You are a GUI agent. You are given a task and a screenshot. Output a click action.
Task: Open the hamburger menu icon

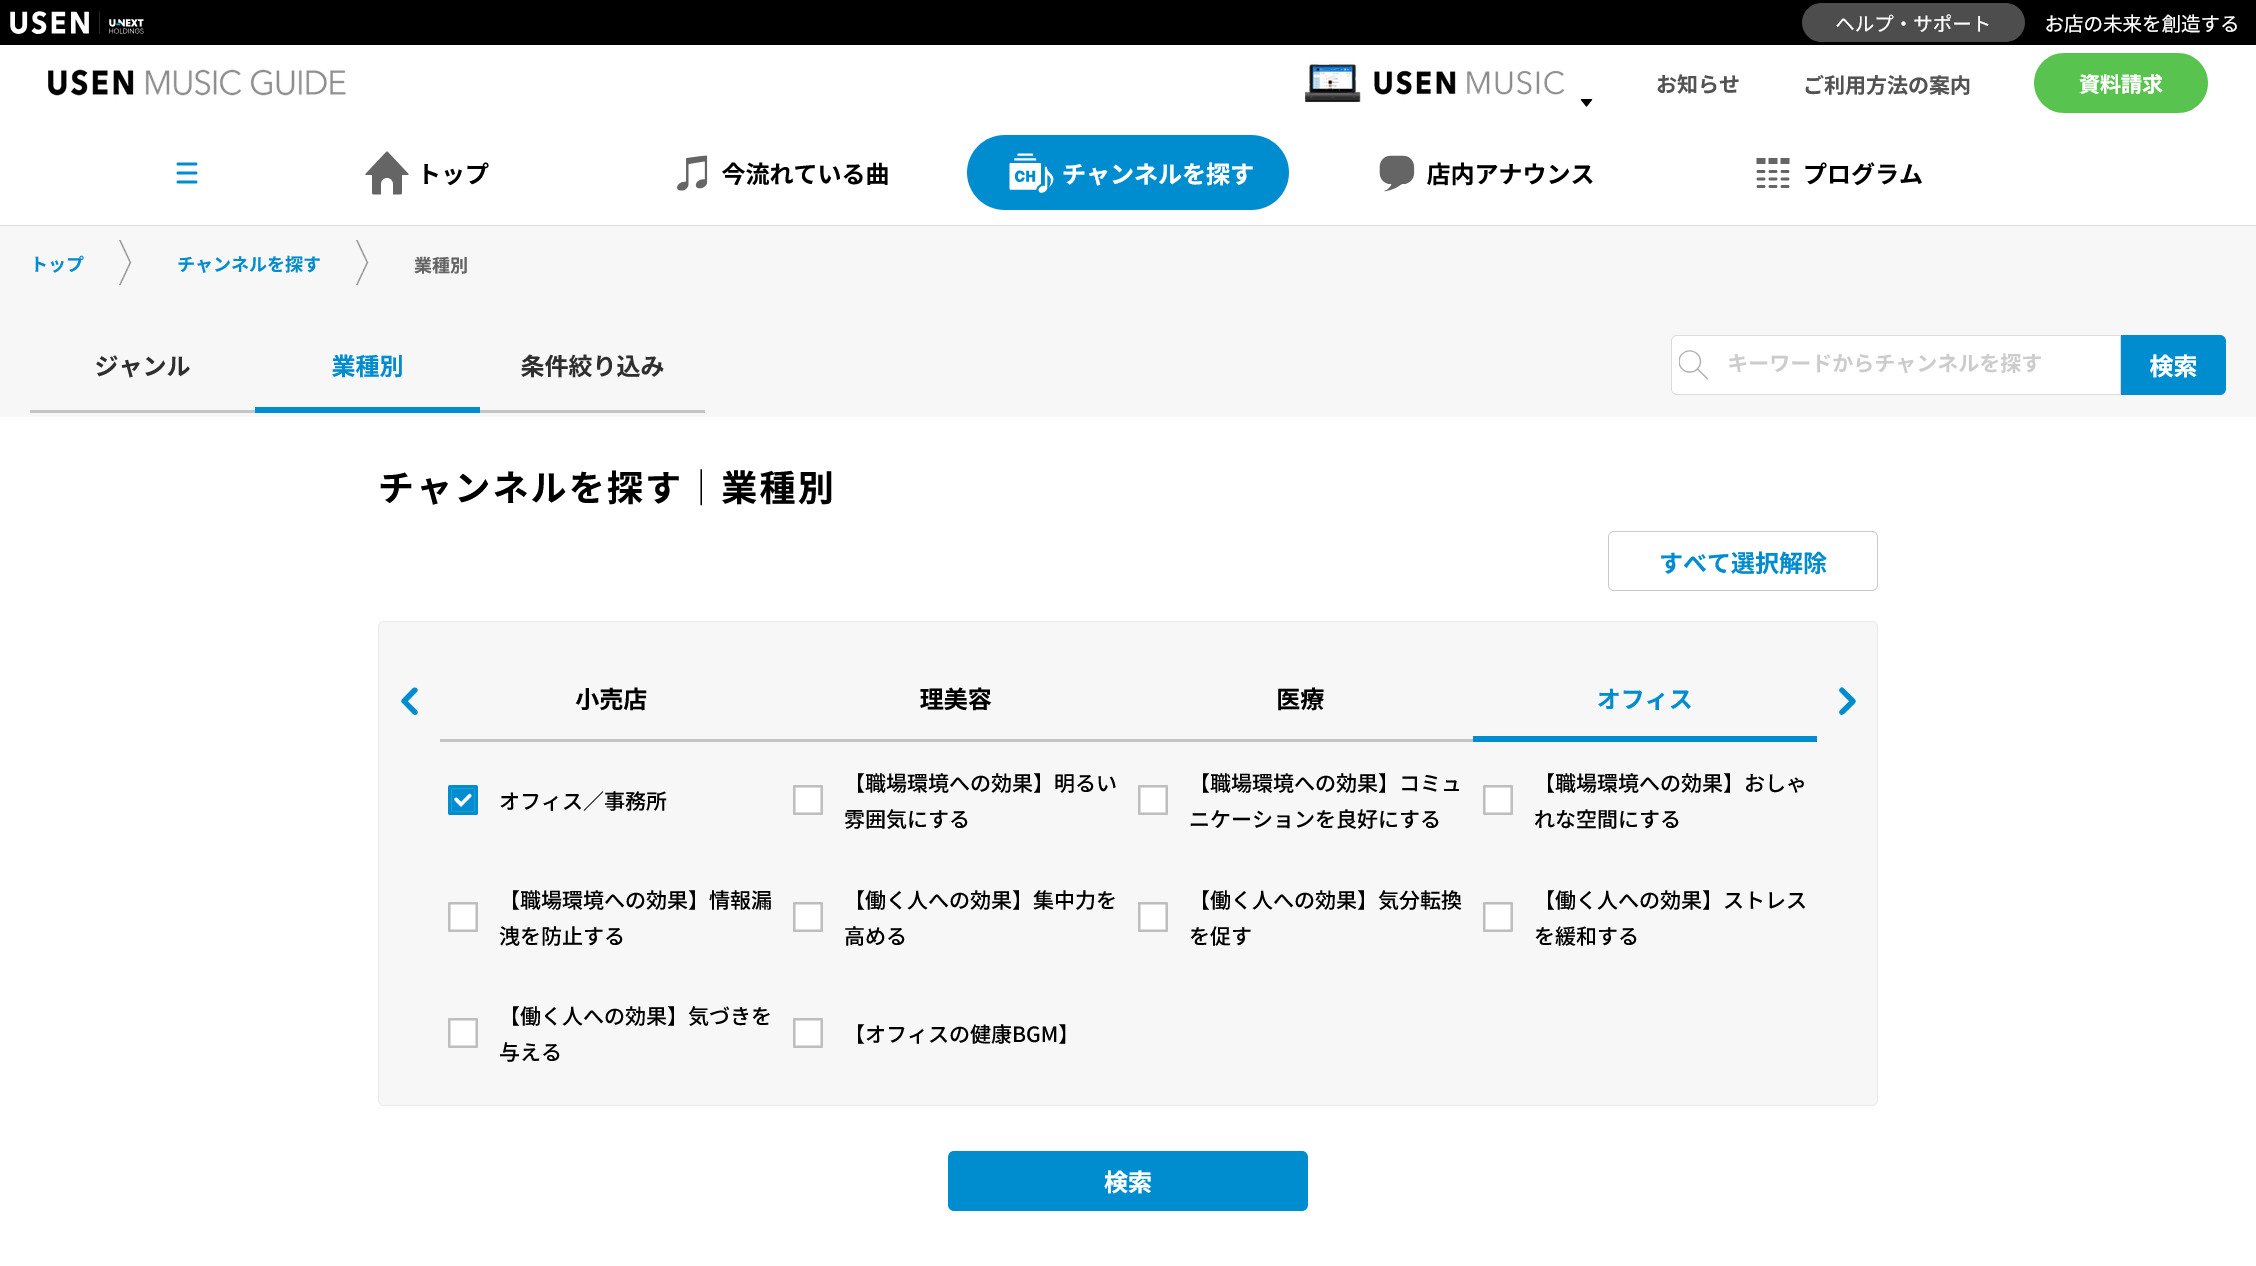187,173
